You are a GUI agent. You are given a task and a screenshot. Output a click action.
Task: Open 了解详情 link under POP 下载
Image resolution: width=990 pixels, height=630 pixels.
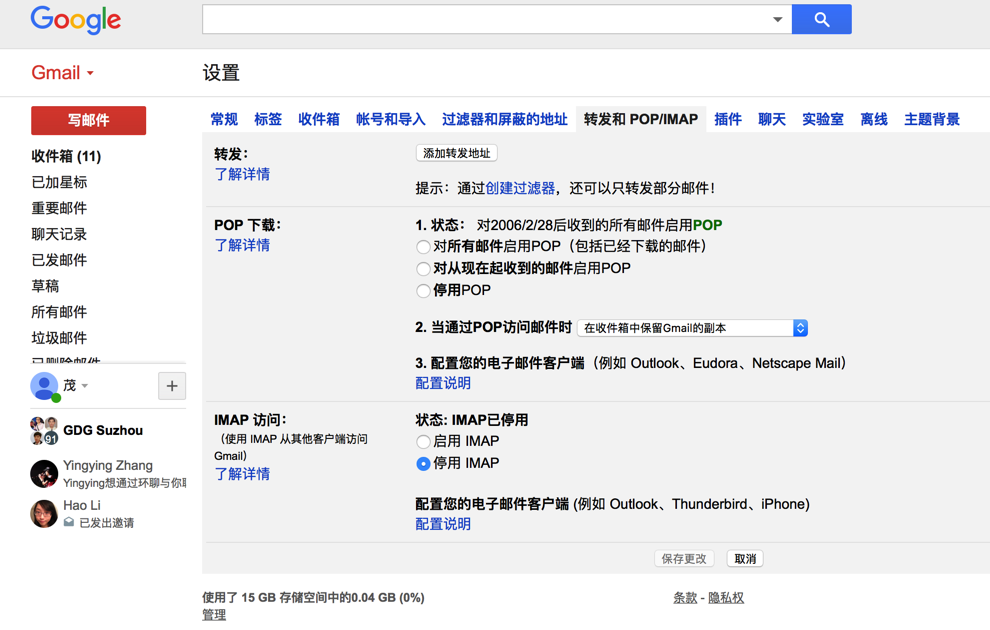(x=242, y=245)
